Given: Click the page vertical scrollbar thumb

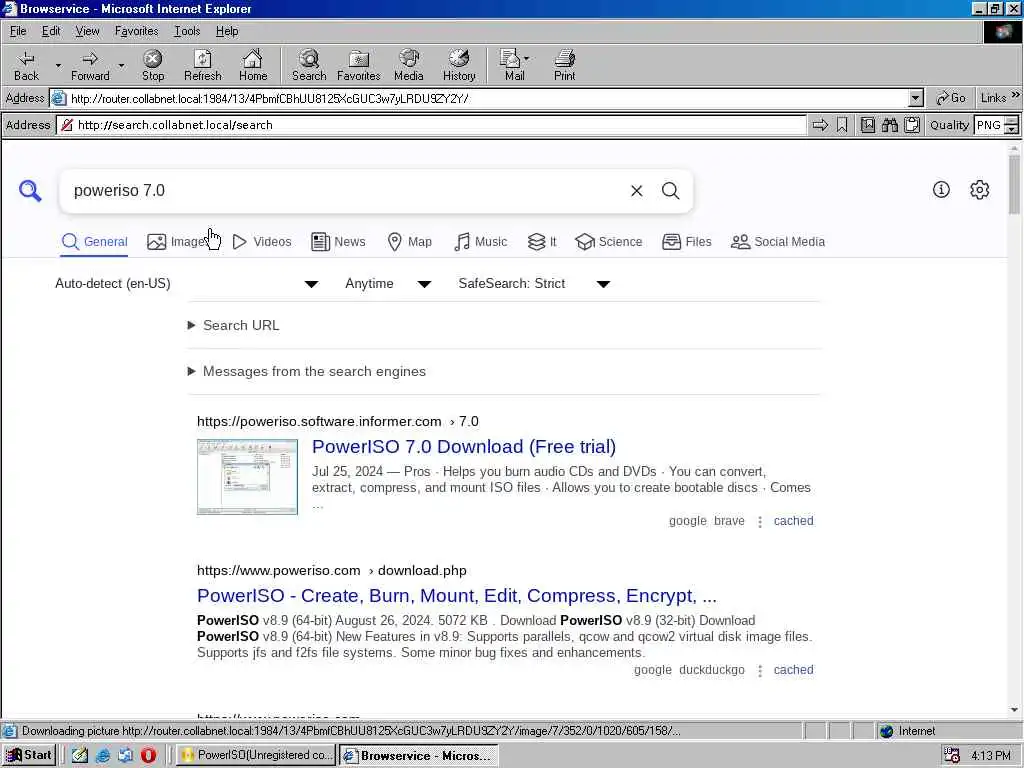Looking at the screenshot, I should (1014, 185).
